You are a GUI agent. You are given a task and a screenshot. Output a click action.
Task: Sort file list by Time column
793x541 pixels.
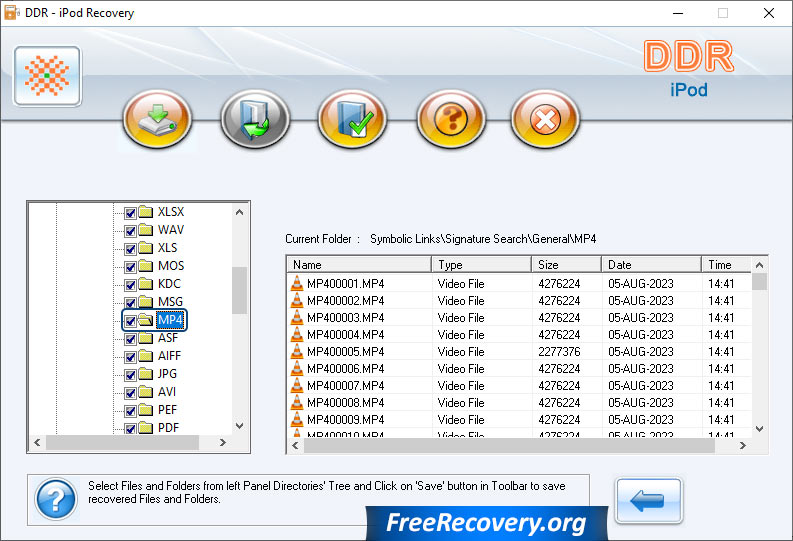(727, 264)
